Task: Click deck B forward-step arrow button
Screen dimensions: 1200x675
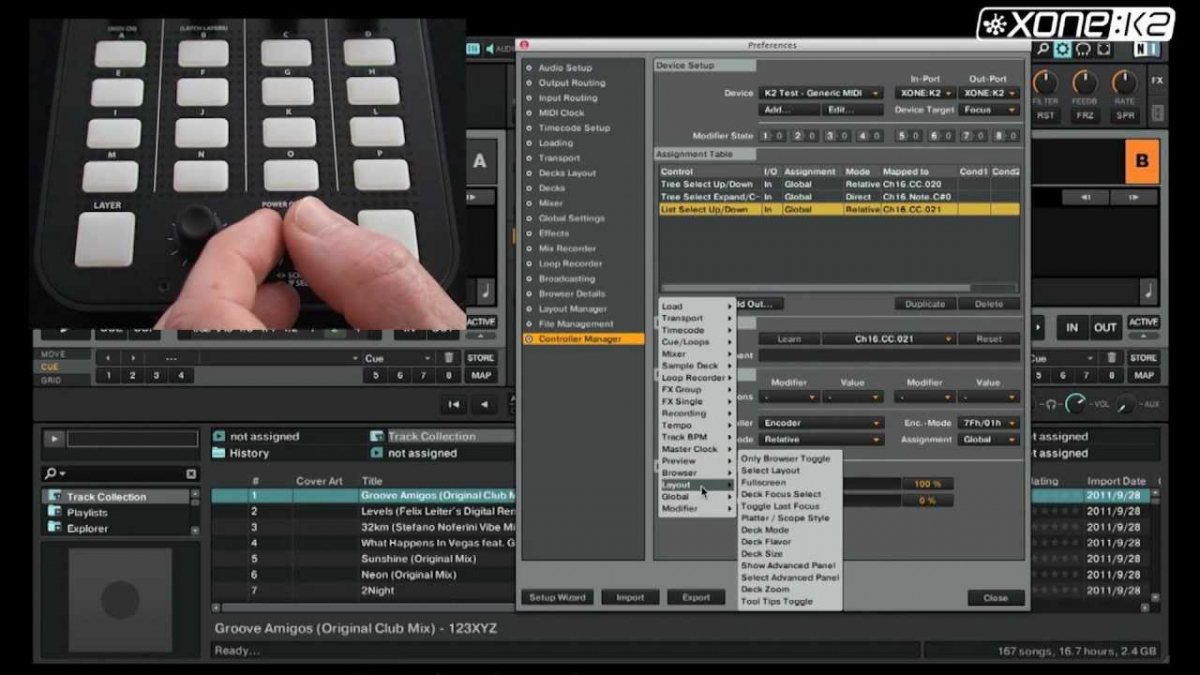Action: (1136, 198)
